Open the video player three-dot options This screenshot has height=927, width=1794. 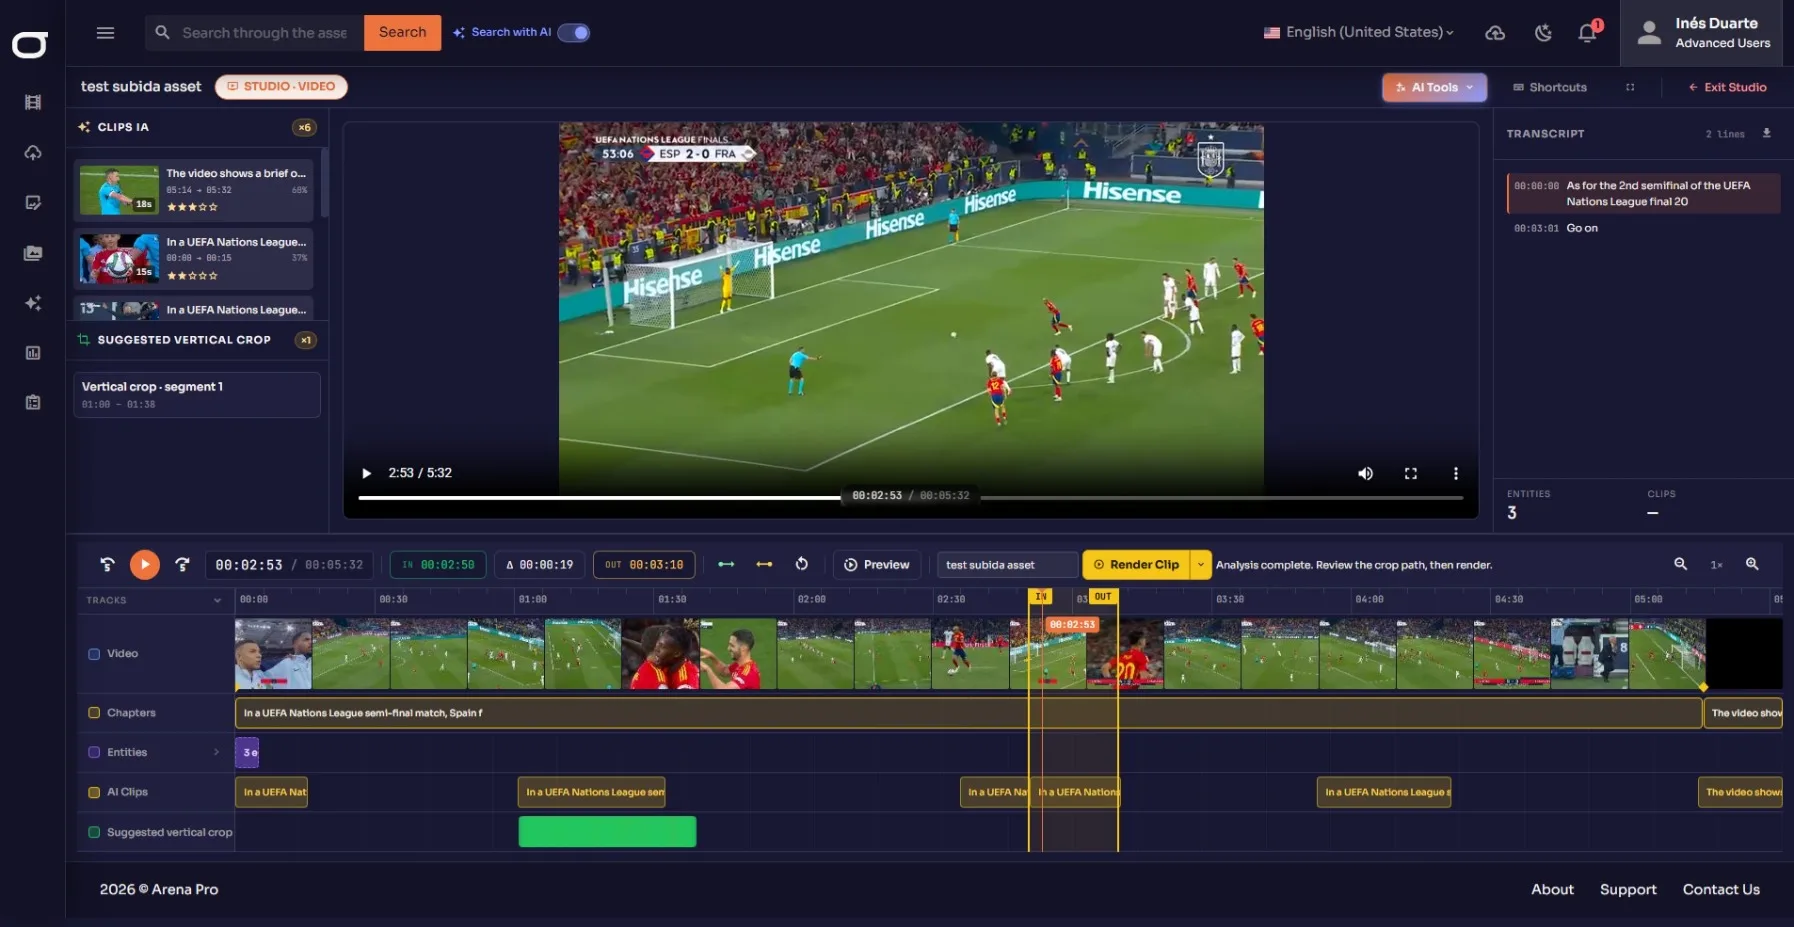1456,473
